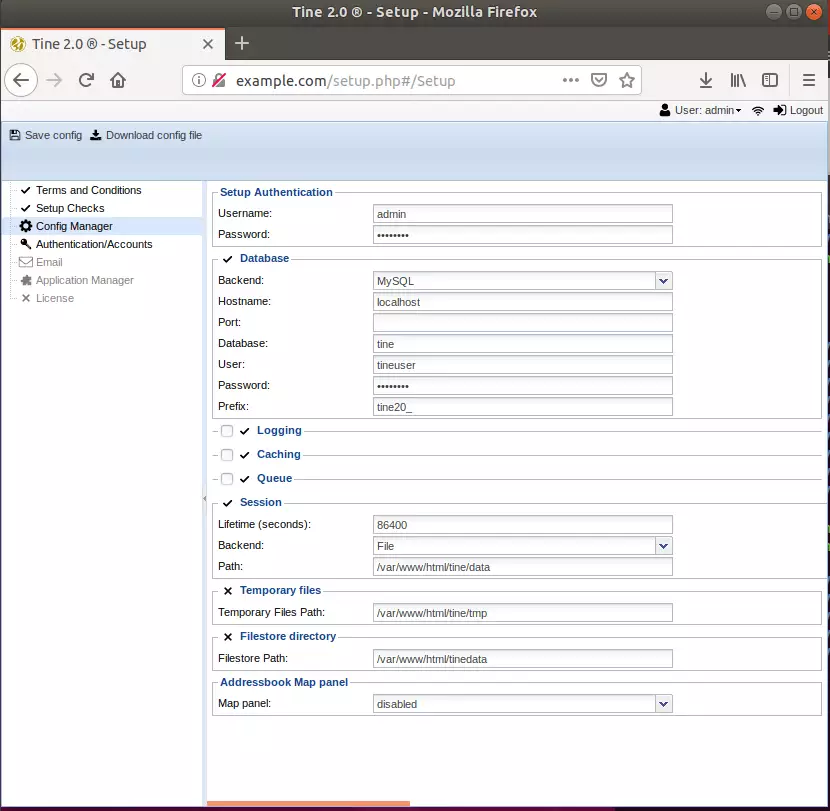
Task: Click the browser address bar URL
Action: (x=345, y=80)
